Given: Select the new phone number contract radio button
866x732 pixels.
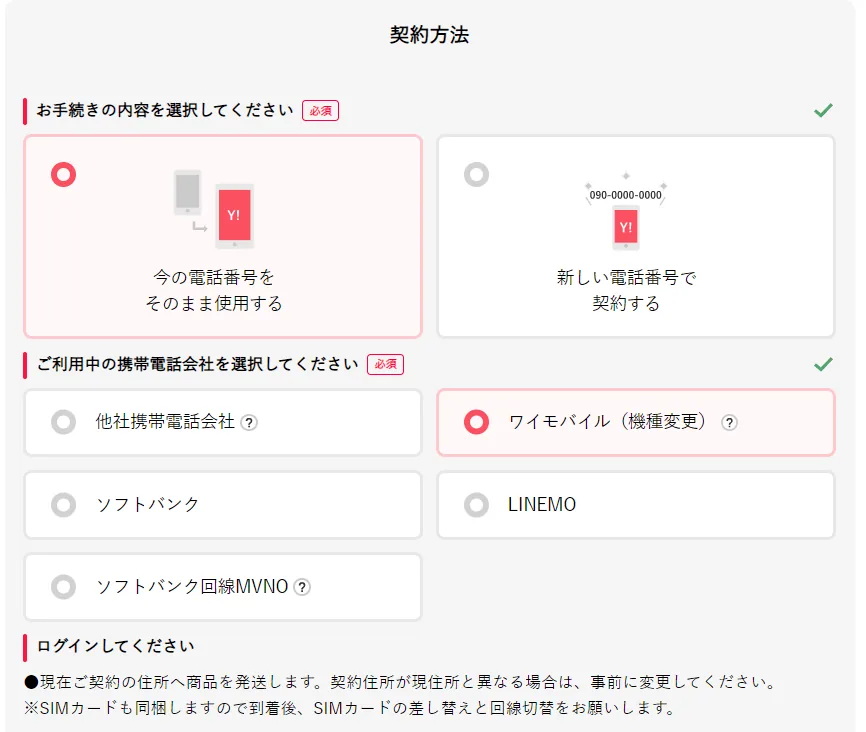Looking at the screenshot, I should (x=477, y=175).
